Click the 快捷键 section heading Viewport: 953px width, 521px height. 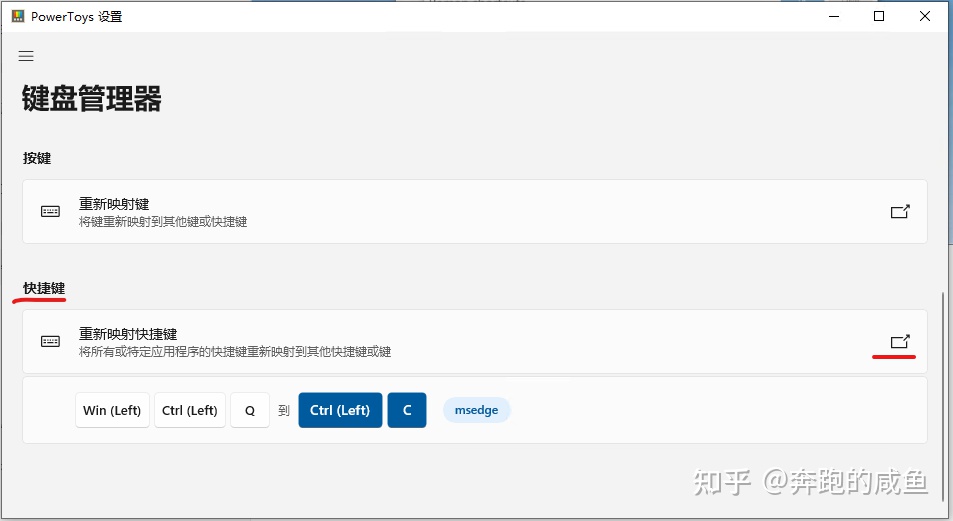[44, 288]
